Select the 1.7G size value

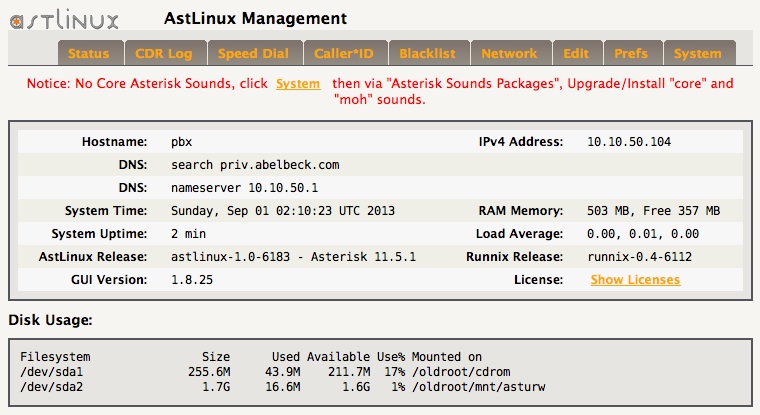(216, 387)
